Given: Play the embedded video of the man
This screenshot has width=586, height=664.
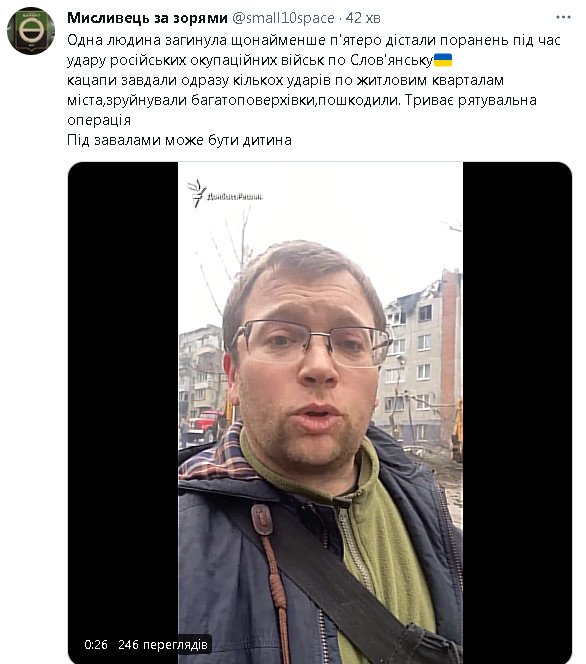Looking at the screenshot, I should click(320, 413).
